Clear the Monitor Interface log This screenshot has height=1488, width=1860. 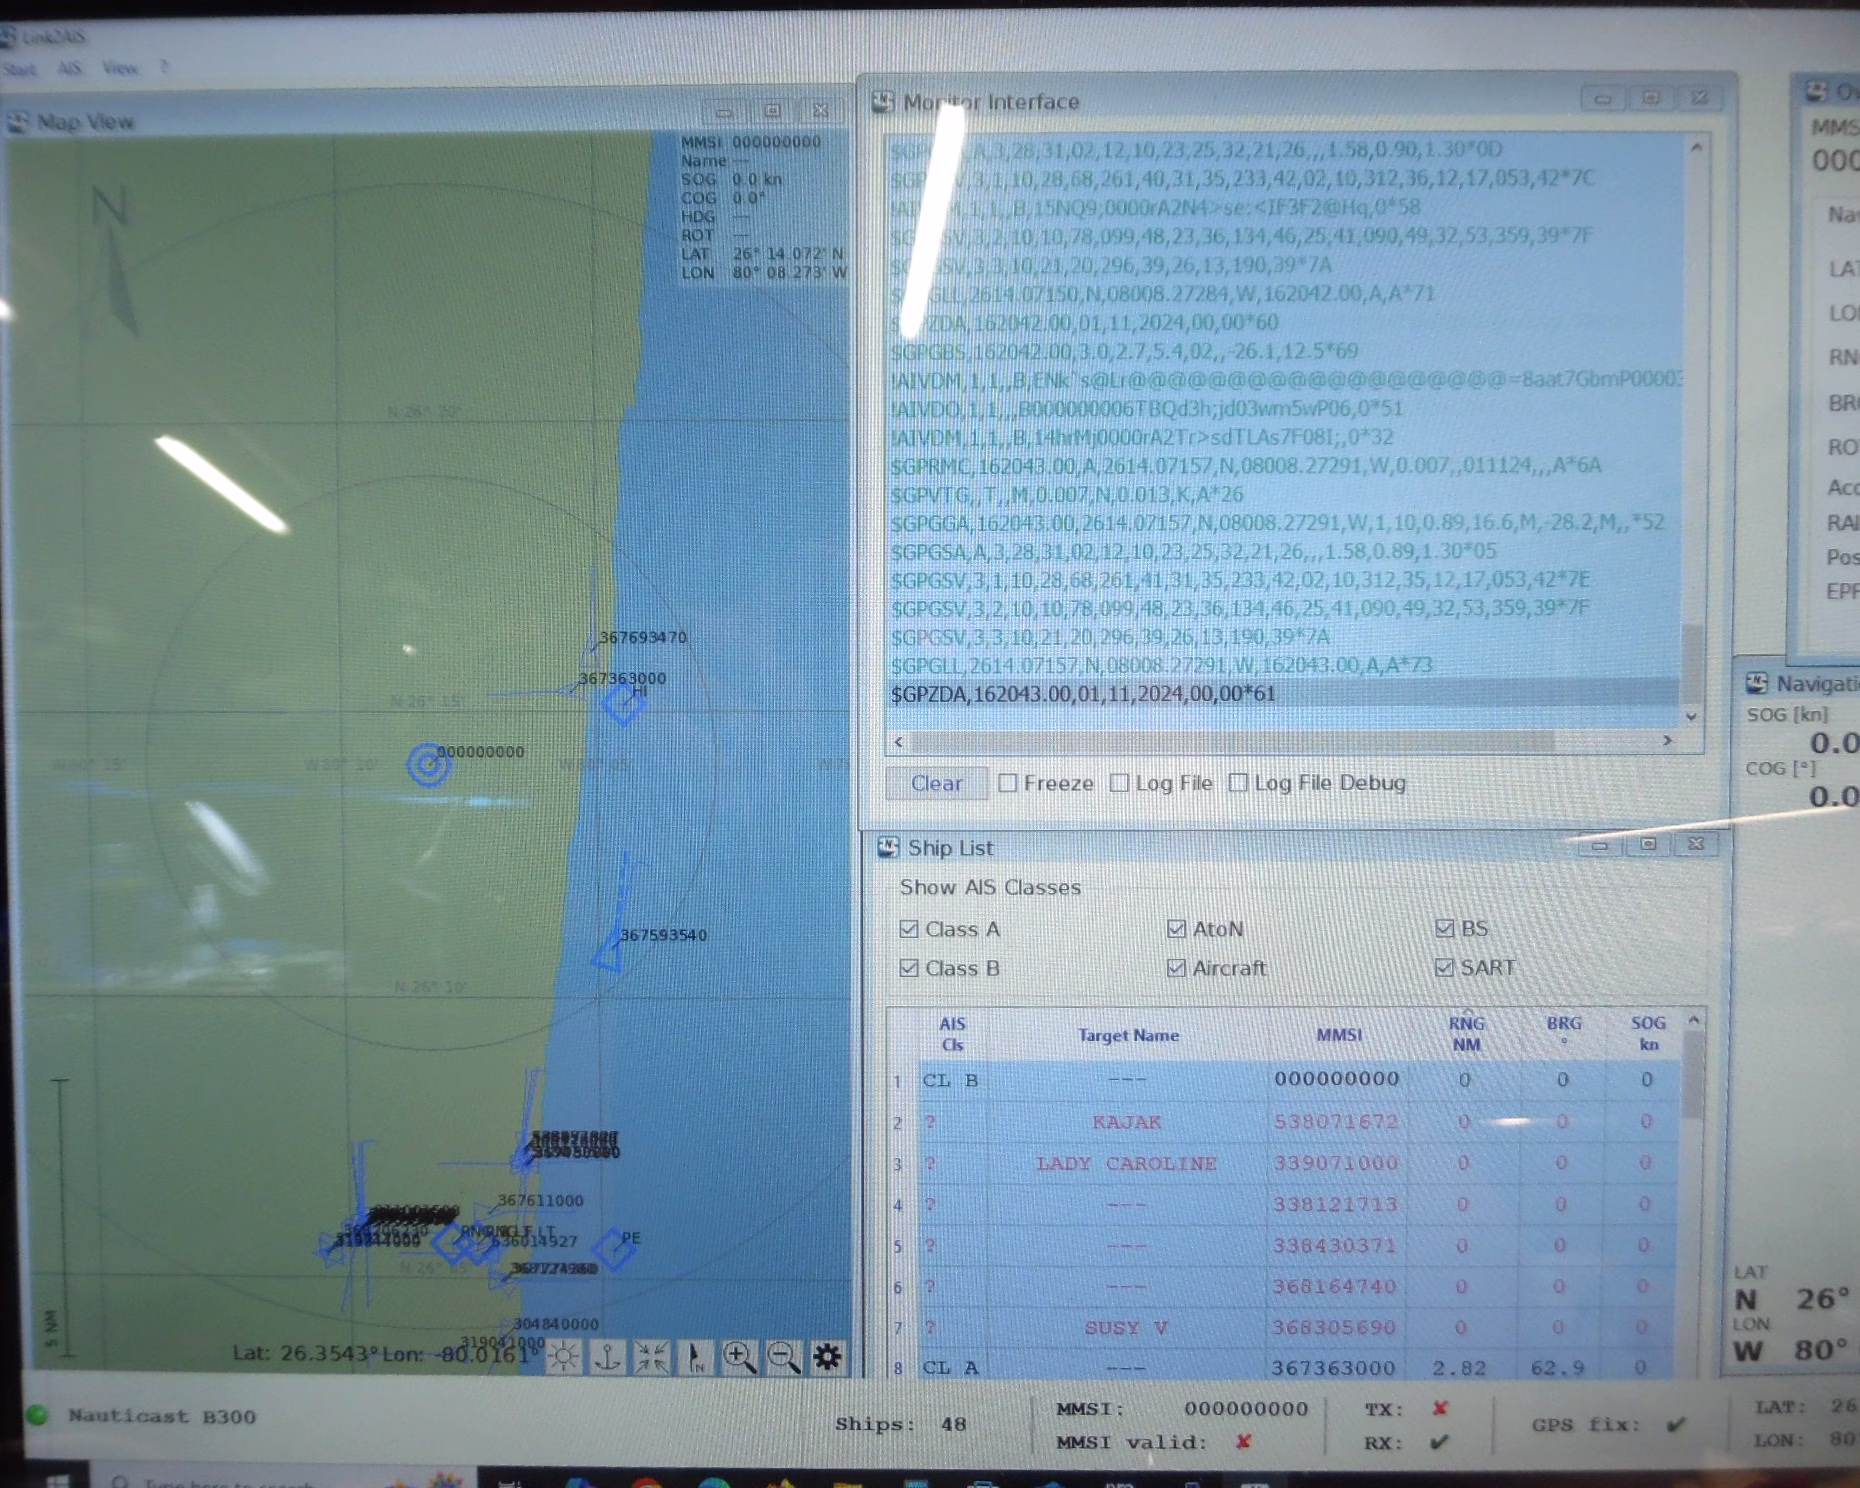tap(937, 783)
